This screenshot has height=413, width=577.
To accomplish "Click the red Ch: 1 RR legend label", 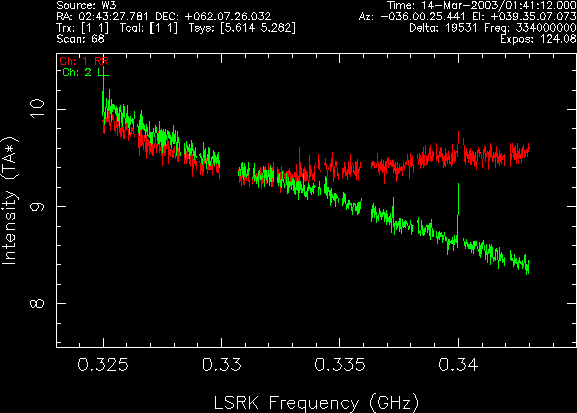I will 84,61.
